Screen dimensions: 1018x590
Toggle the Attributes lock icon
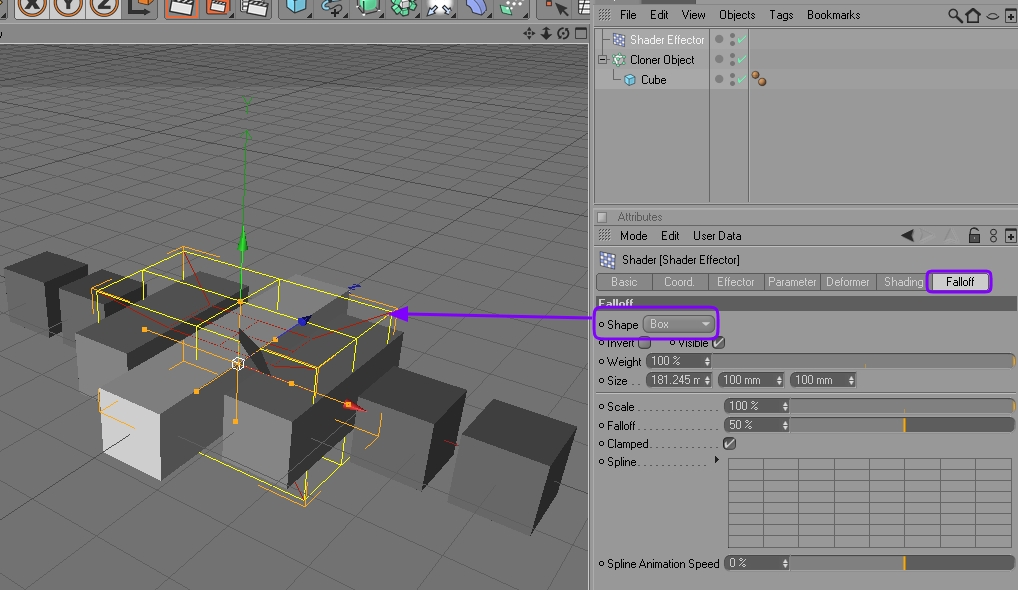[x=974, y=235]
